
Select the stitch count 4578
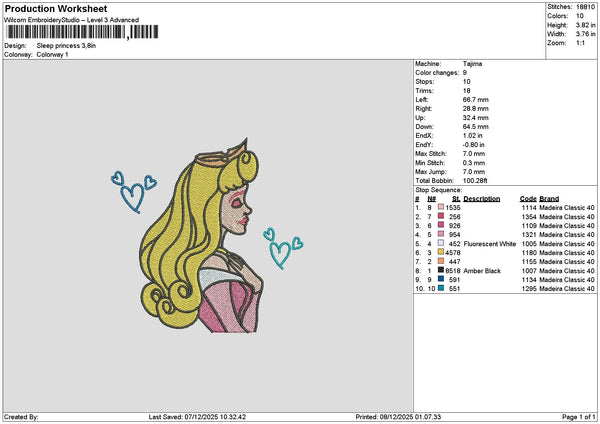click(453, 253)
